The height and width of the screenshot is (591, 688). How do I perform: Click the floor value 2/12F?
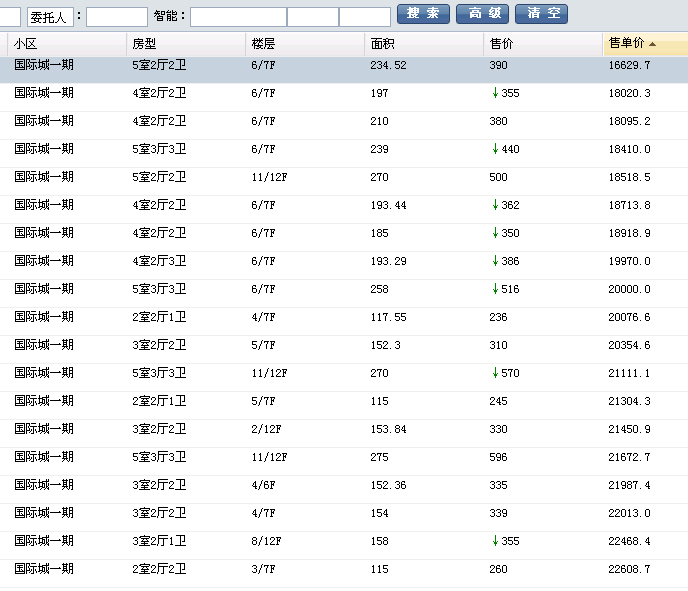click(266, 430)
